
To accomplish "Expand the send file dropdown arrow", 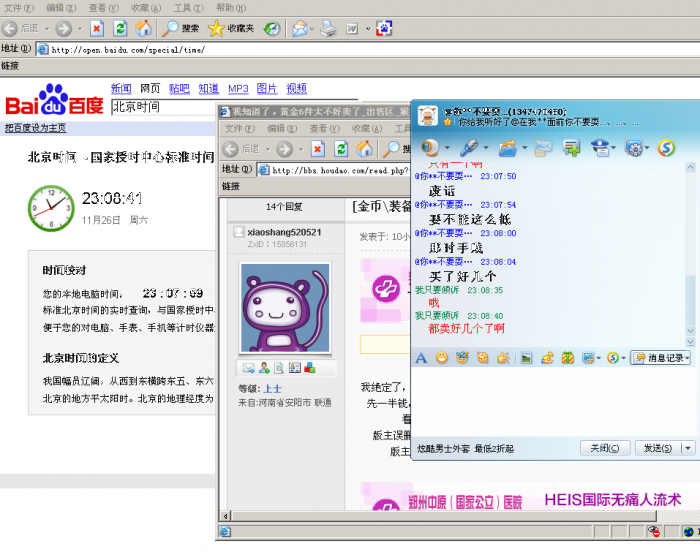I will click(x=525, y=147).
